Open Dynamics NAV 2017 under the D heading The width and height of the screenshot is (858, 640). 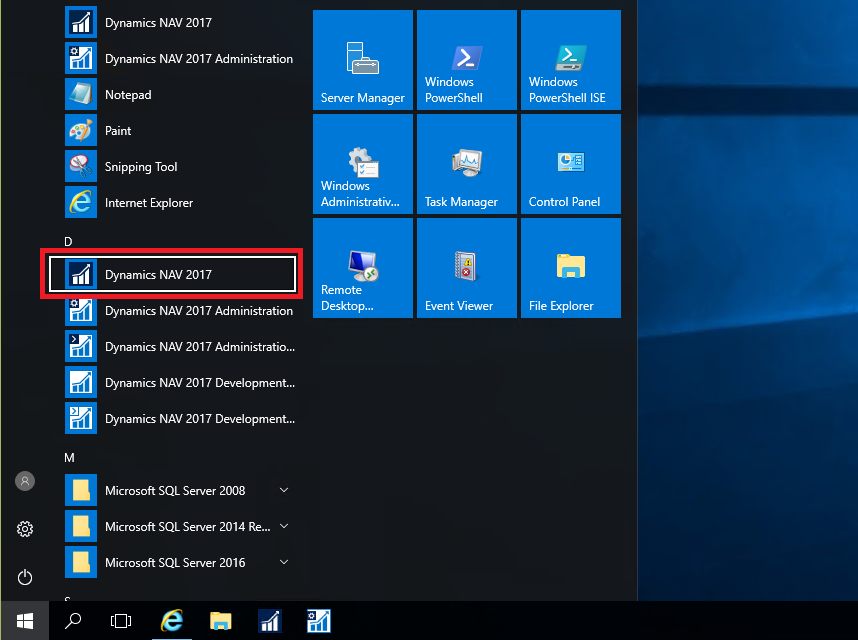click(x=172, y=274)
